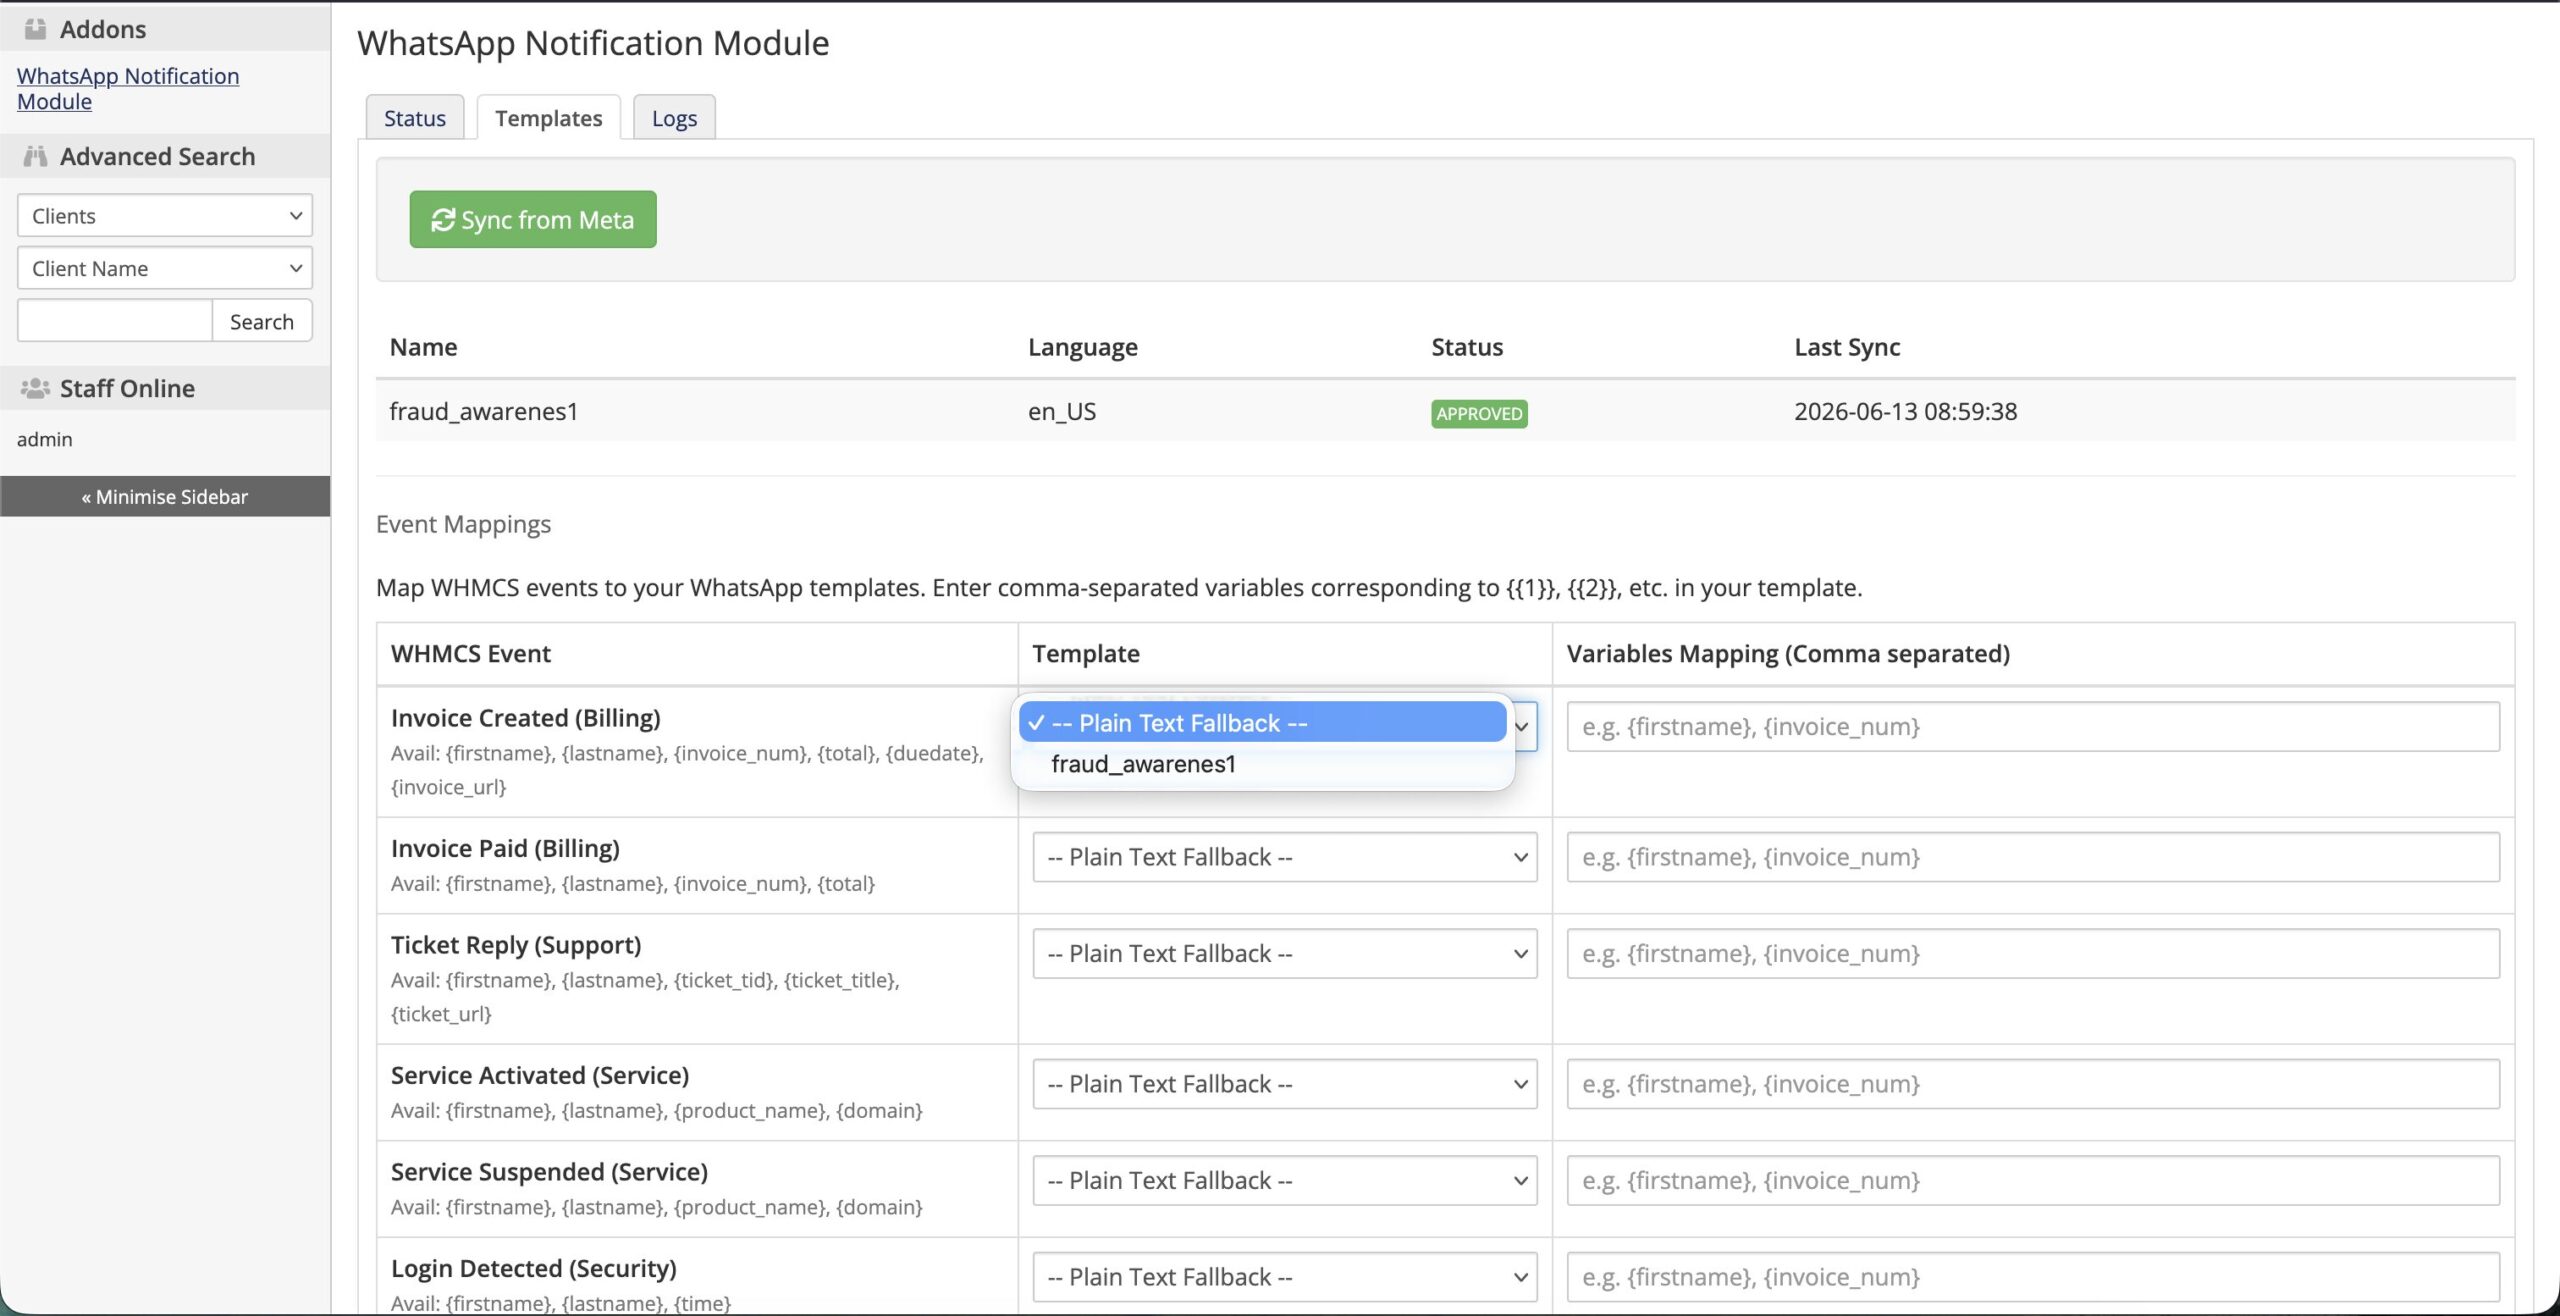
Task: Open the Logs tab
Action: tap(674, 118)
